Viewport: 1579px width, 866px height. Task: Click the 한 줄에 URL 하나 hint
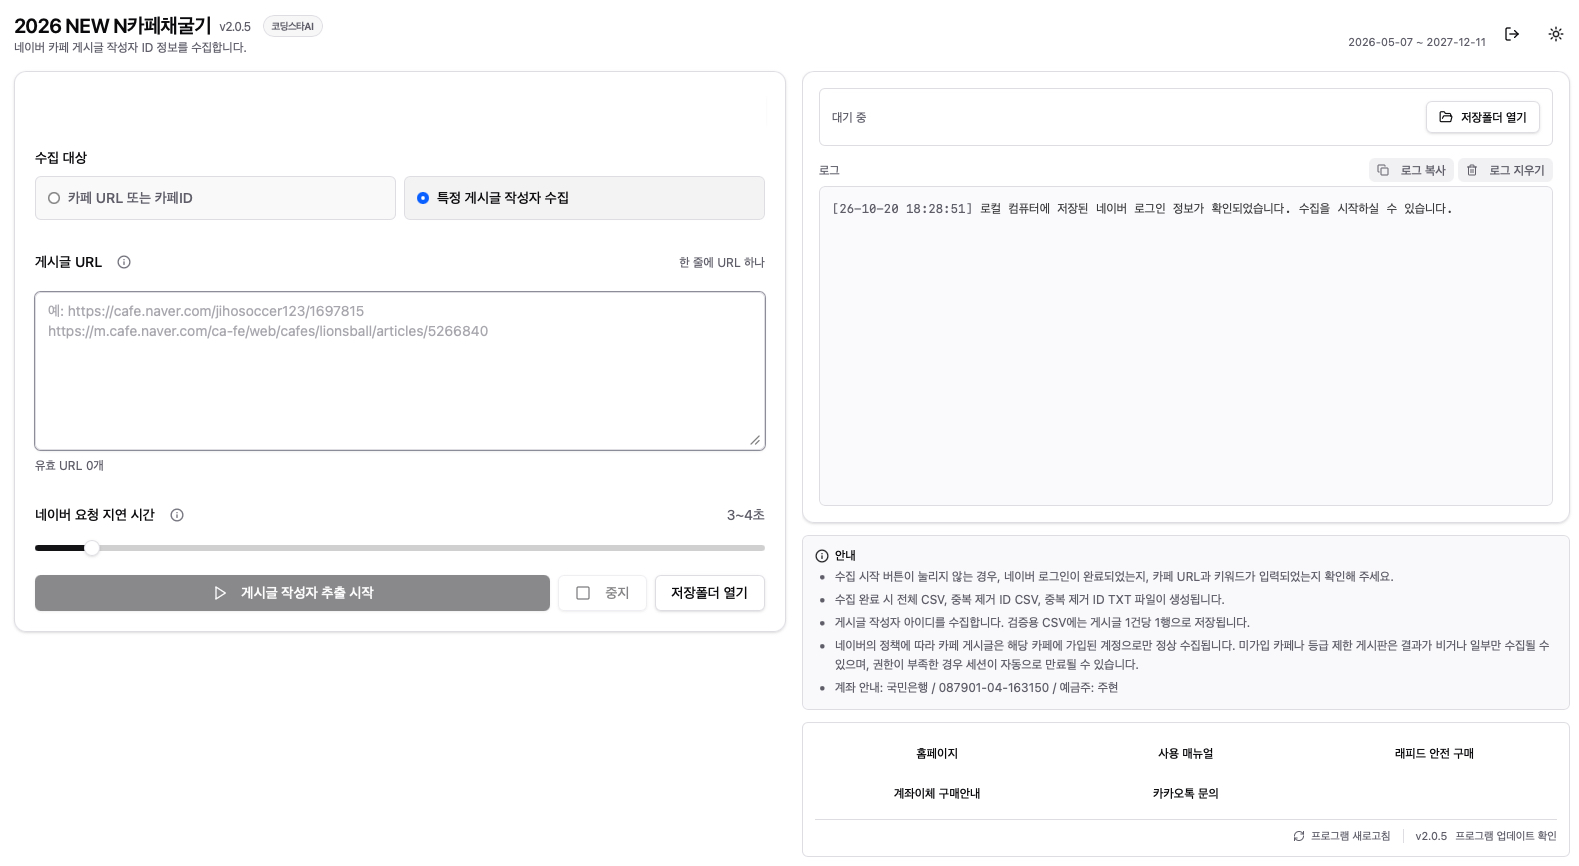tap(721, 263)
